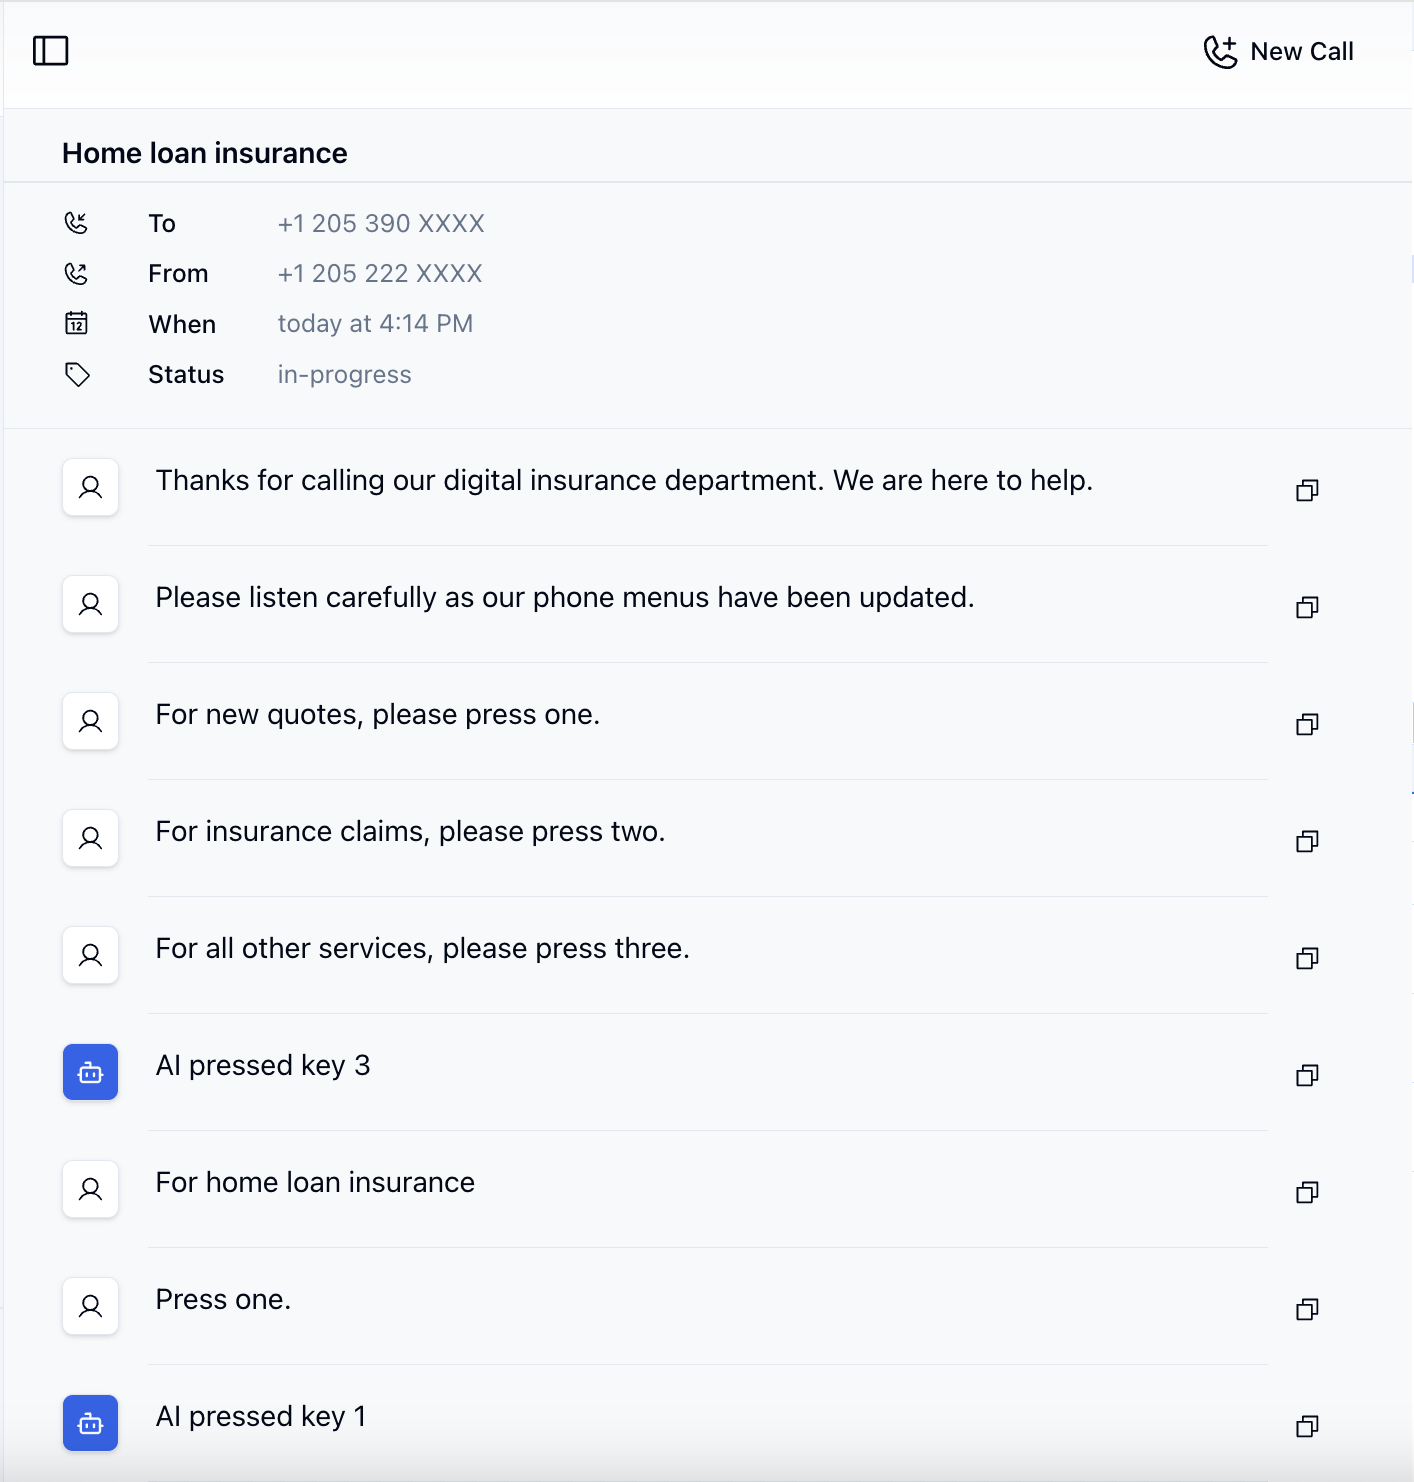Click the calendar icon next to When
Screen dimensions: 1414x1482
[77, 323]
